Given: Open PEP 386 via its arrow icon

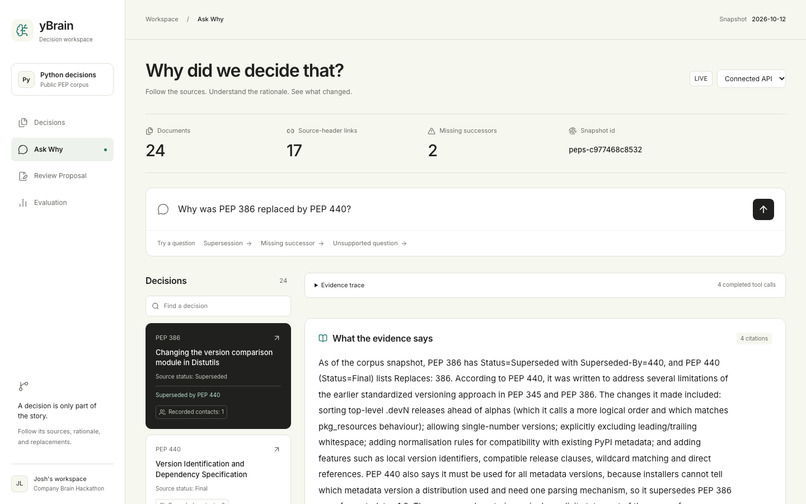Looking at the screenshot, I should point(277,338).
